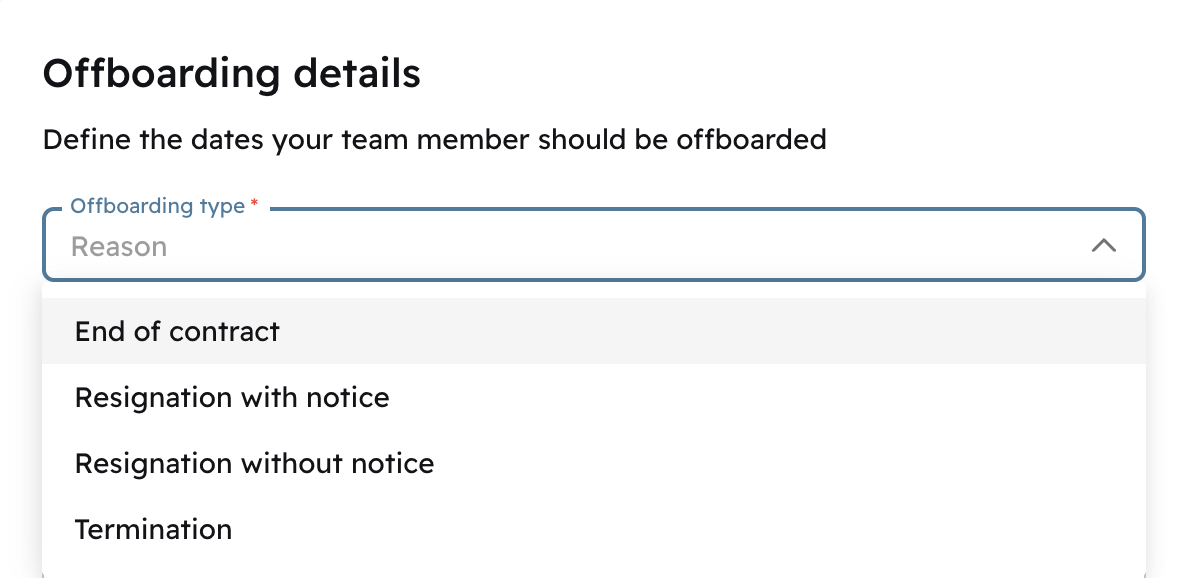
Task: Focus the Reason dropdown input
Action: tap(560, 247)
